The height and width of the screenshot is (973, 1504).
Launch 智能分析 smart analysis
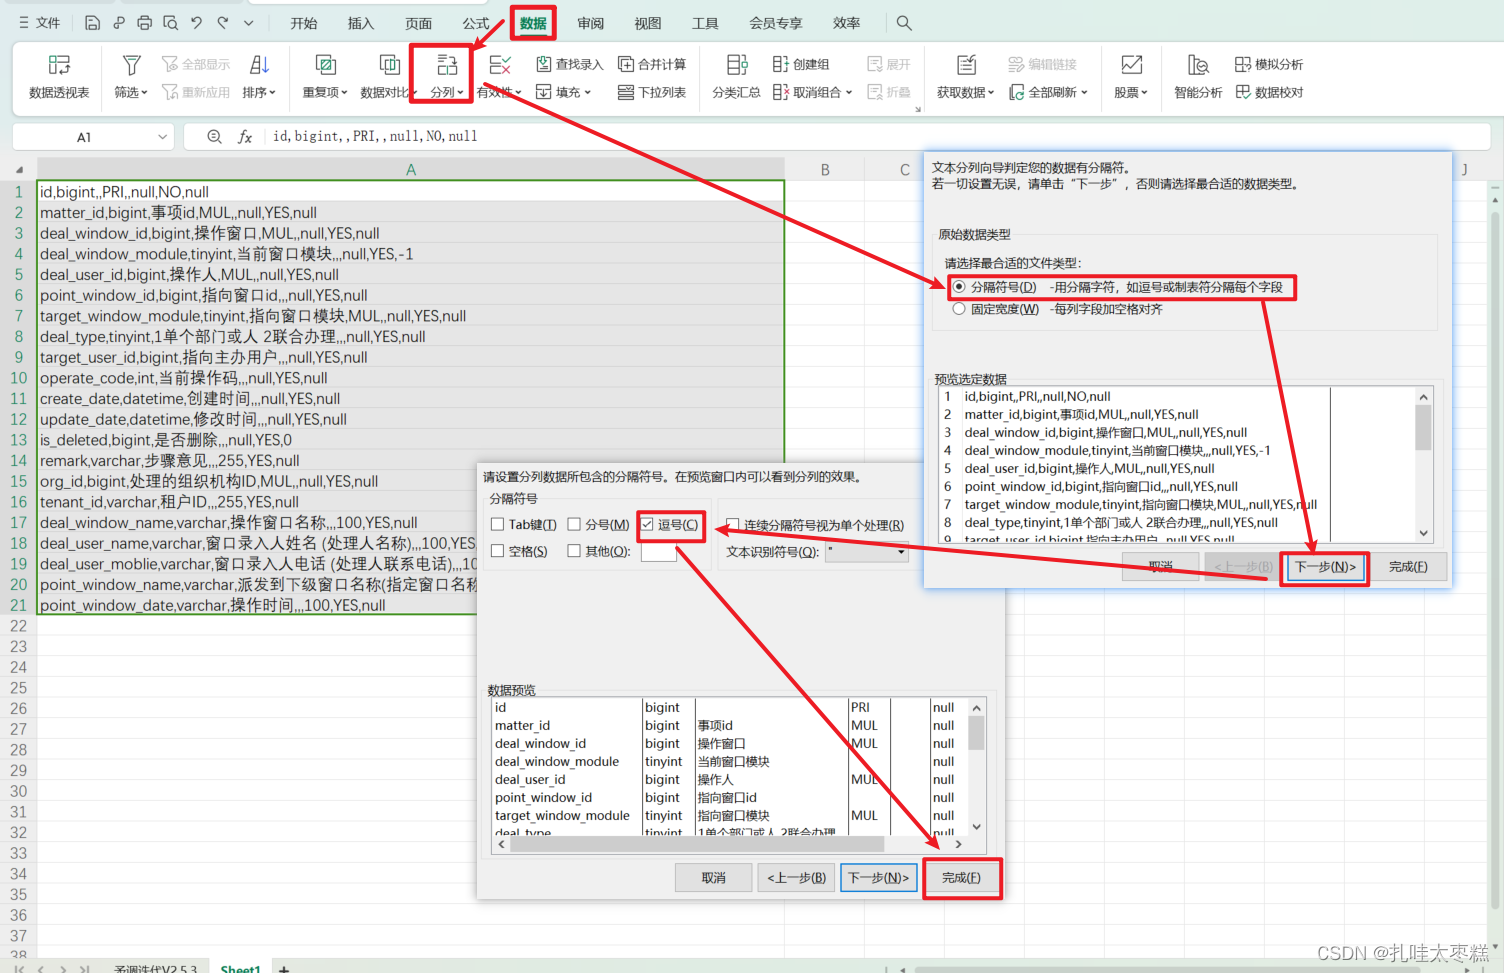coord(1198,78)
